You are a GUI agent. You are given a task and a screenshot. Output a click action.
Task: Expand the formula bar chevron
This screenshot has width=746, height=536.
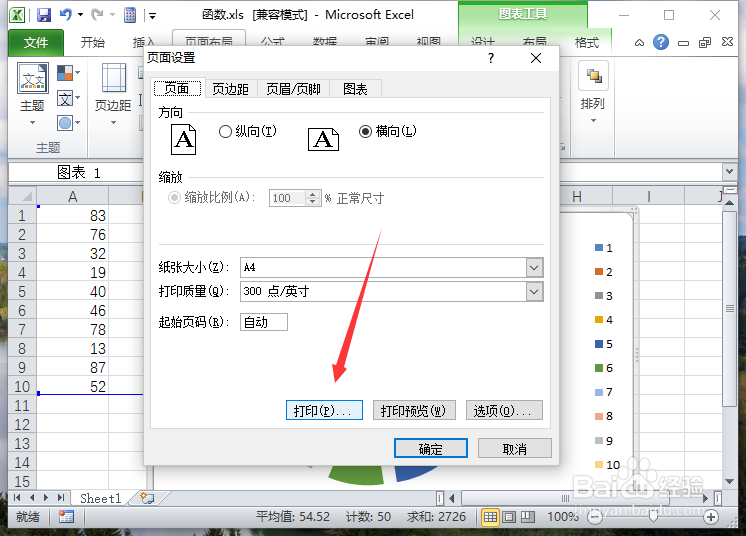729,171
